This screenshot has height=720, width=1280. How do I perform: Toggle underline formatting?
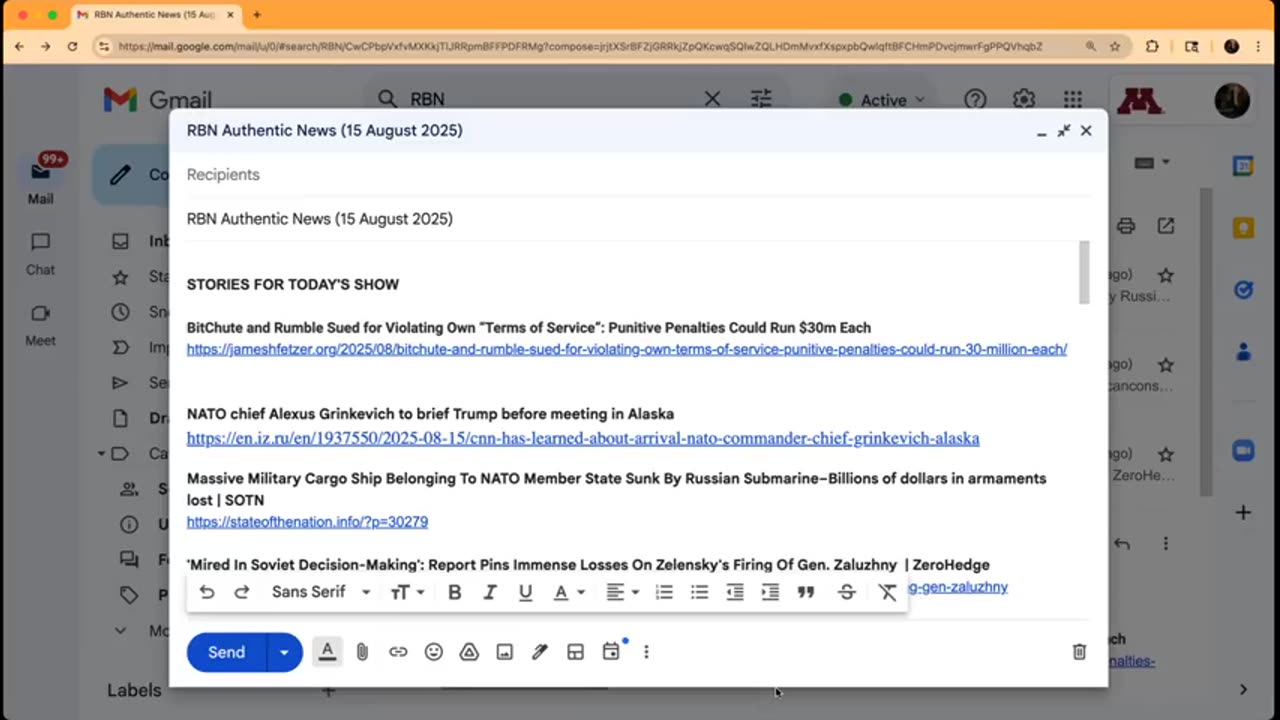525,592
